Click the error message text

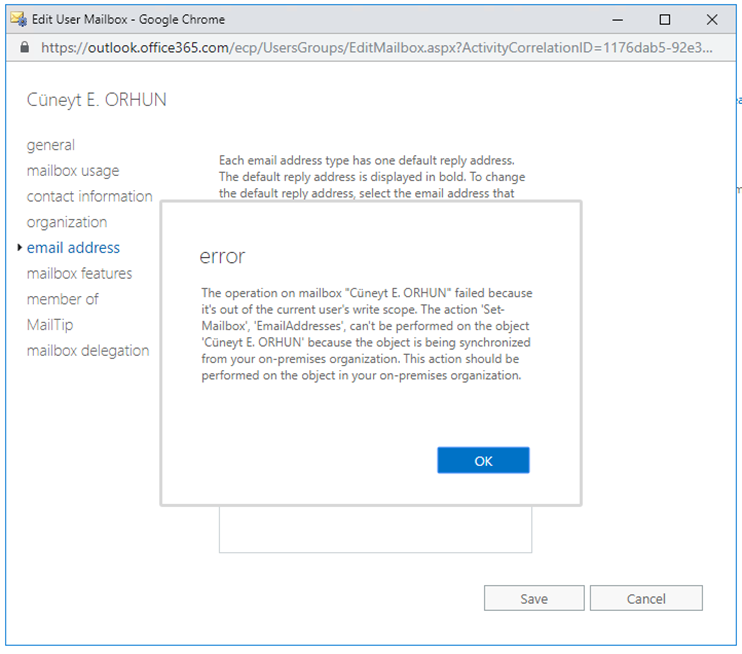pyautogui.click(x=367, y=334)
